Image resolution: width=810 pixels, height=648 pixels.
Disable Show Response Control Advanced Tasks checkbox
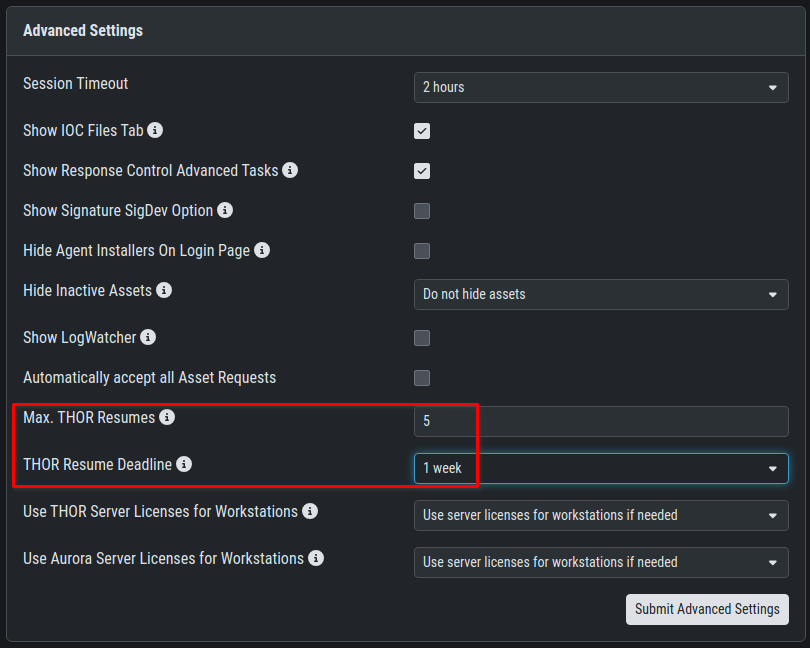422,171
